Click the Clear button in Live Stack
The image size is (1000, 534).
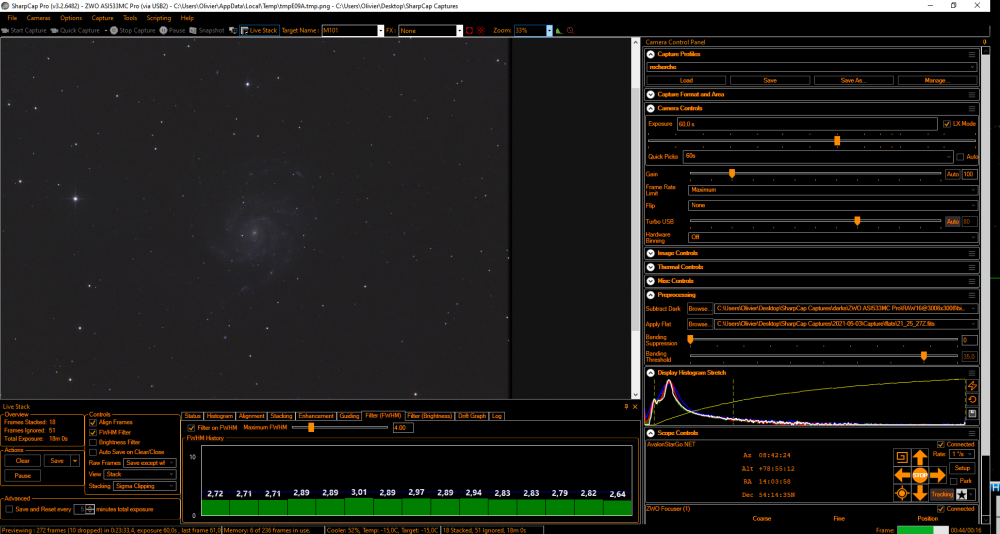[22, 460]
